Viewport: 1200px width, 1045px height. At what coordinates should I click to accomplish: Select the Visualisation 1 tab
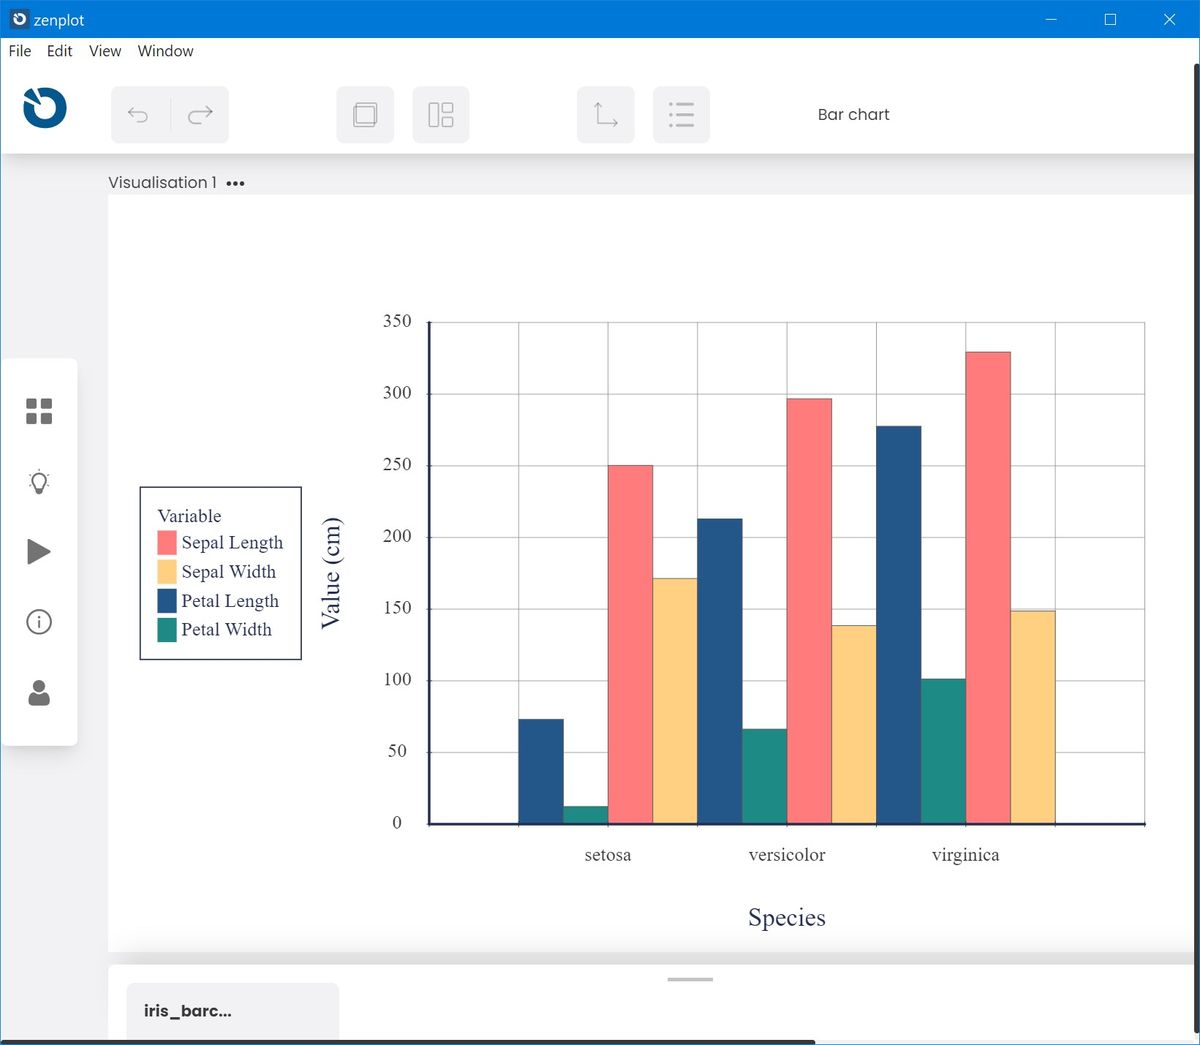tap(162, 182)
